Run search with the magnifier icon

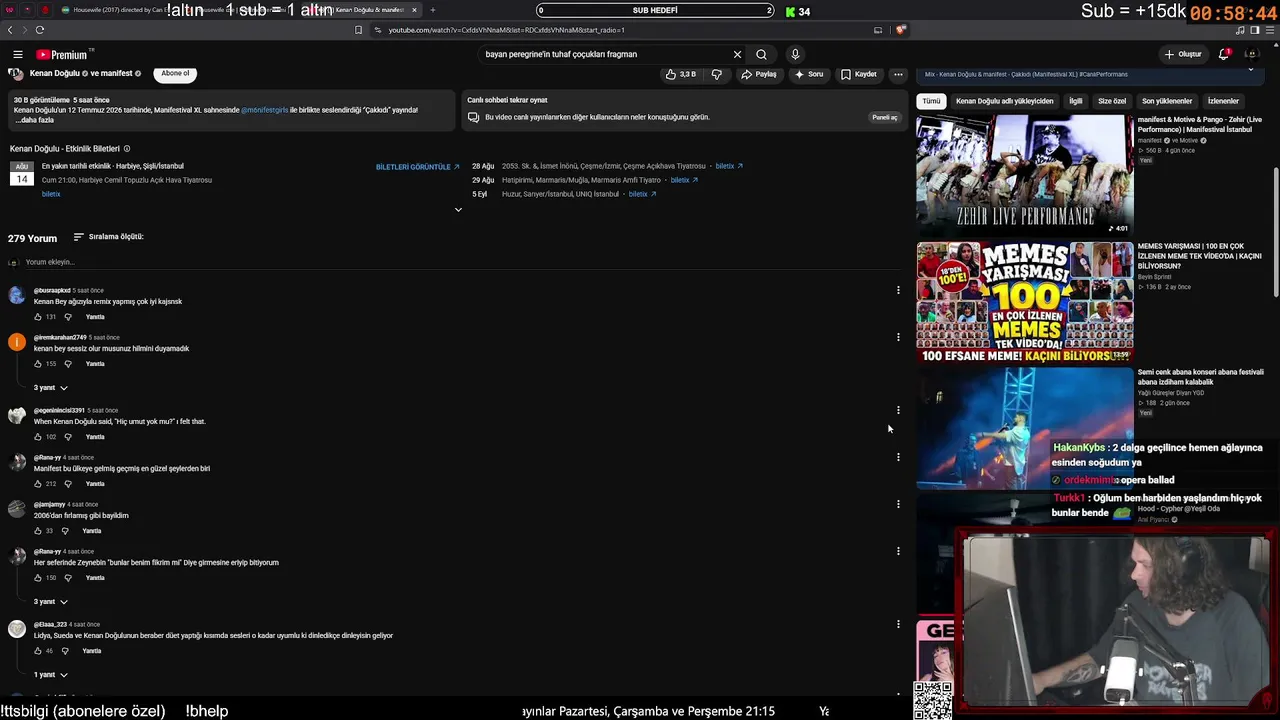click(x=761, y=54)
